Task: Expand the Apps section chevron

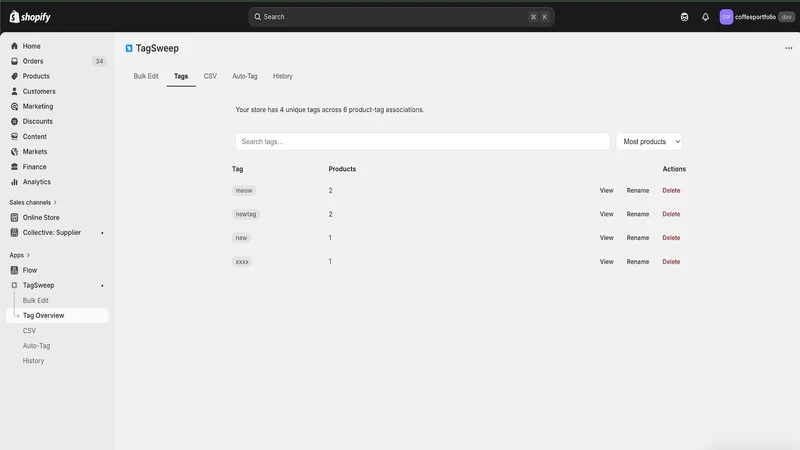Action: 28,255
